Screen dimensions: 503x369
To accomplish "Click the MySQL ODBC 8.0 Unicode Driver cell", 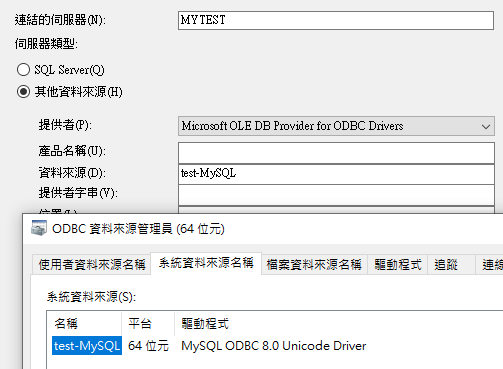I will [x=273, y=346].
